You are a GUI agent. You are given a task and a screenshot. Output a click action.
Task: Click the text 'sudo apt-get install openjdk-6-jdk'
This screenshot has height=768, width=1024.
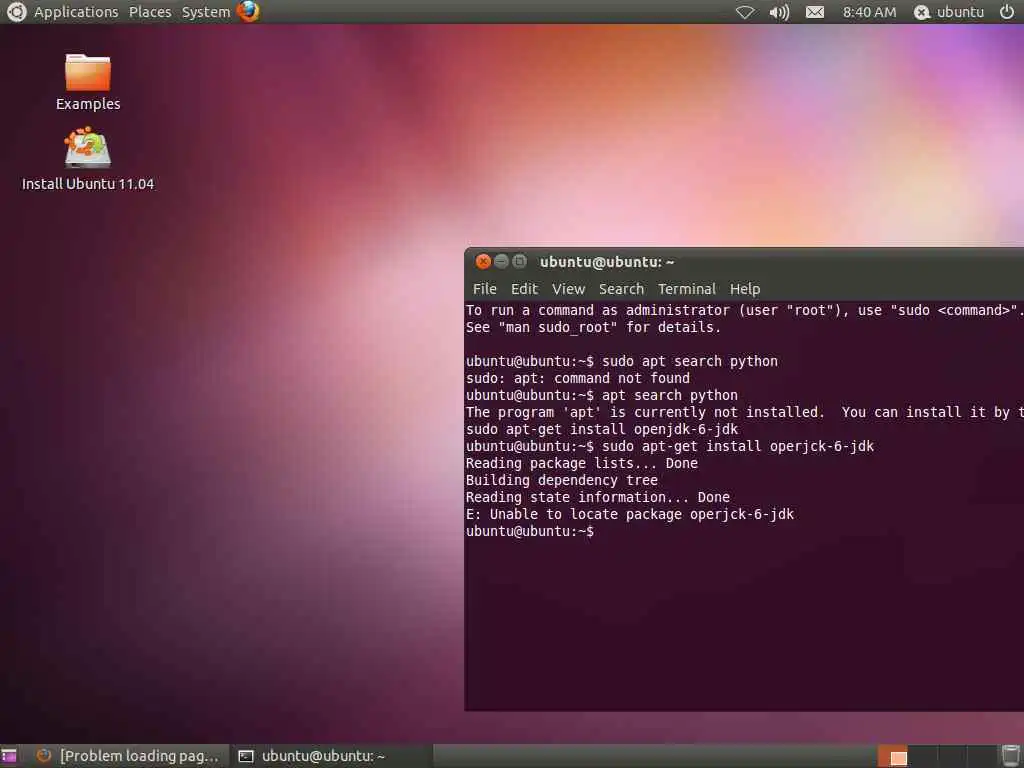(x=601, y=429)
